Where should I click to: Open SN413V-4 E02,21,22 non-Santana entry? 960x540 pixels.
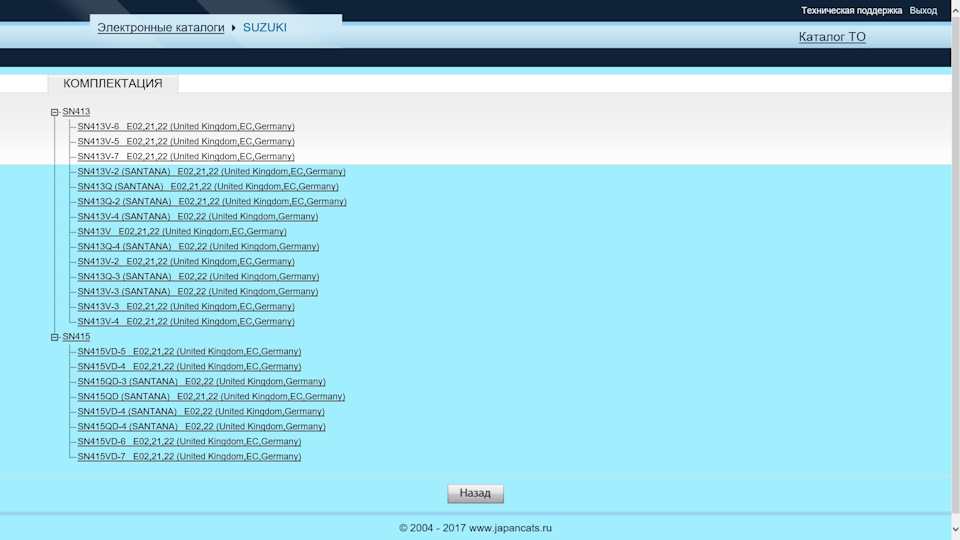186,321
